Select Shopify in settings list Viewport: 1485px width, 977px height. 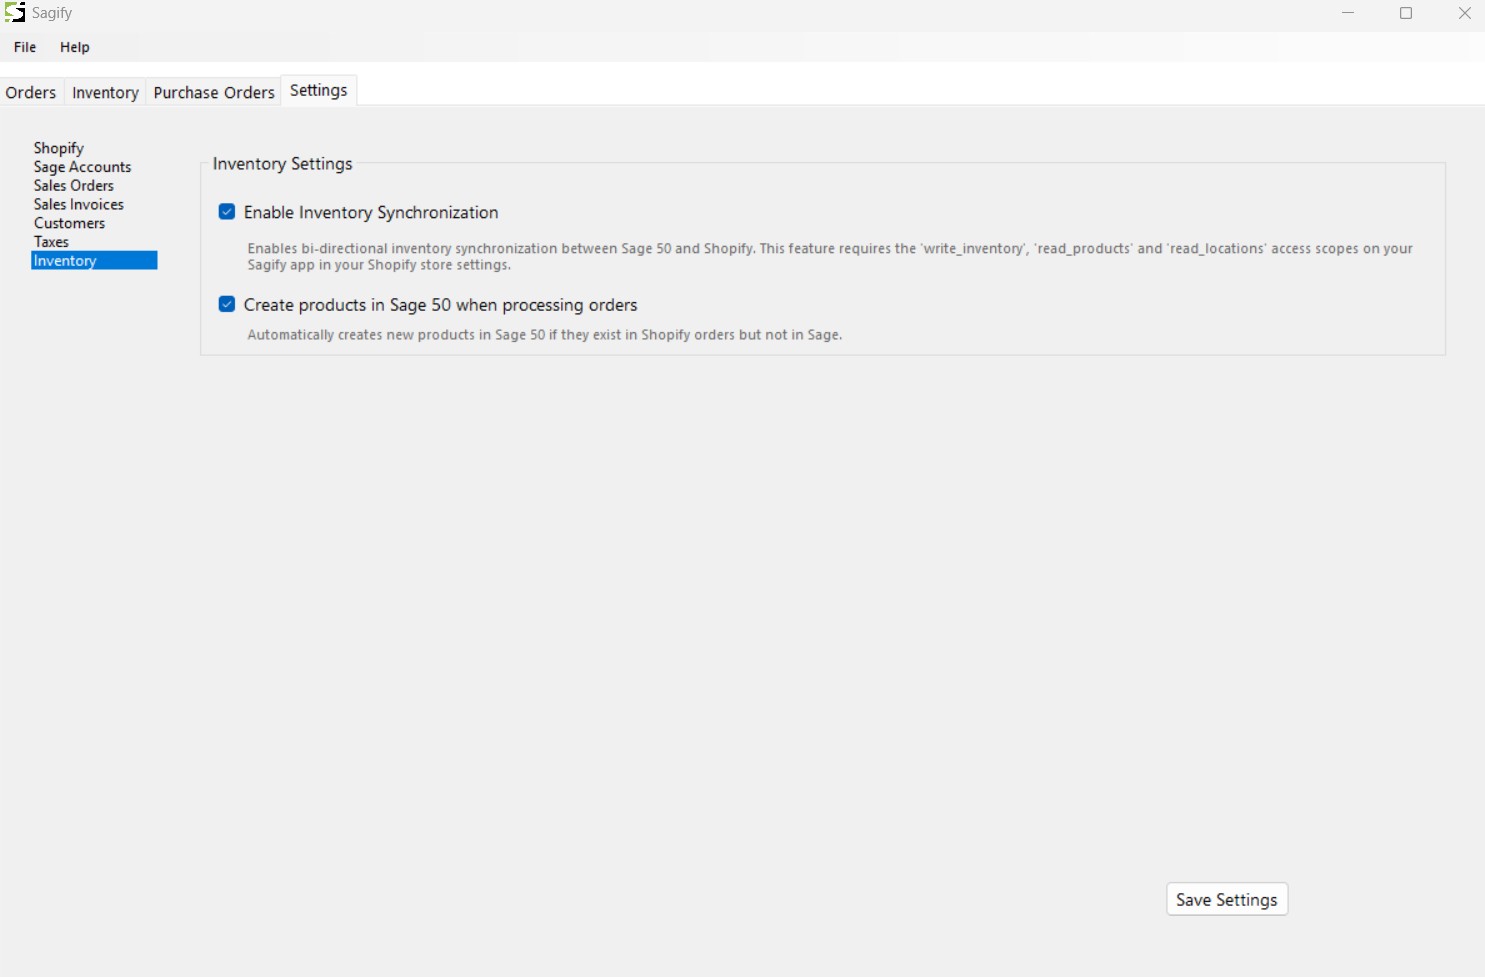[59, 148]
